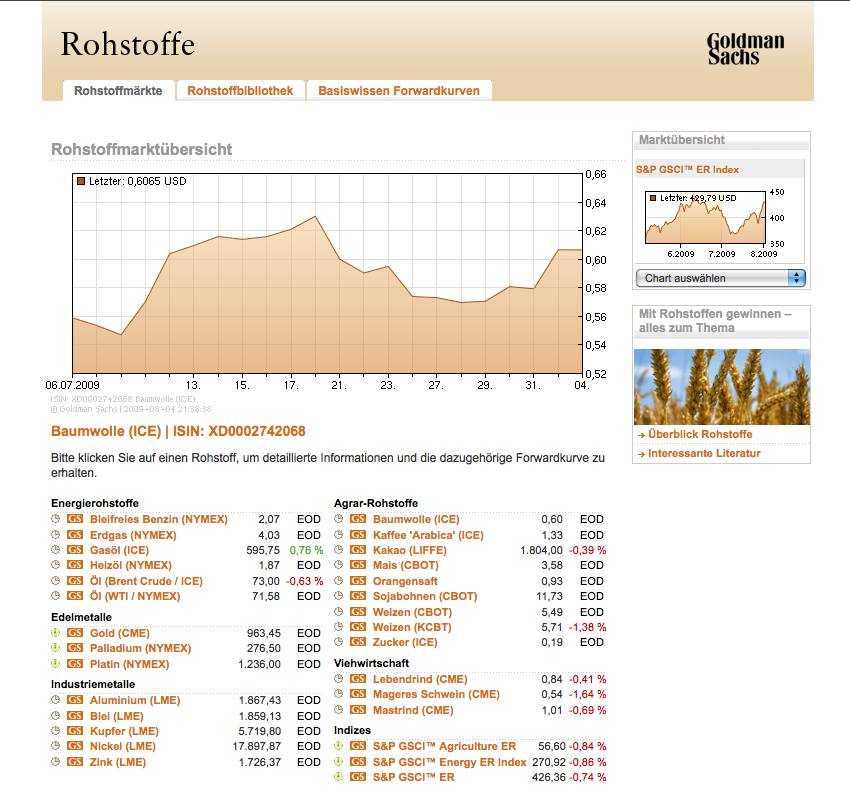850x808 pixels.
Task: Select the Rohstoffmärkte tab
Action: coord(118,91)
